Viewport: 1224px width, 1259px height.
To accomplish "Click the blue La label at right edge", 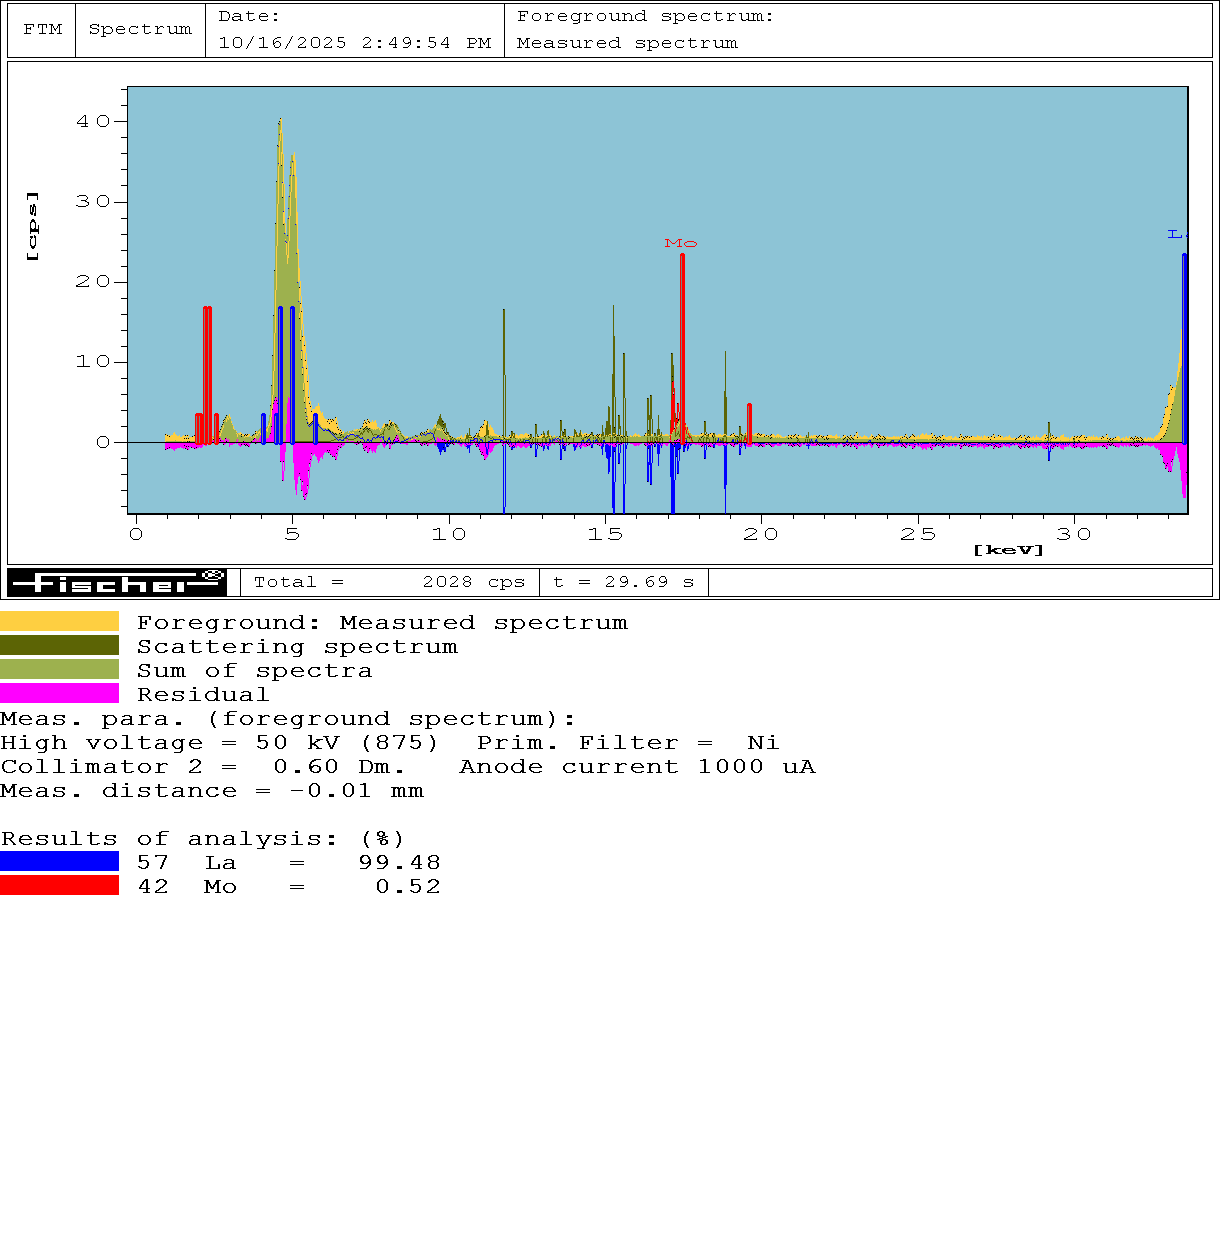I will coord(1175,234).
